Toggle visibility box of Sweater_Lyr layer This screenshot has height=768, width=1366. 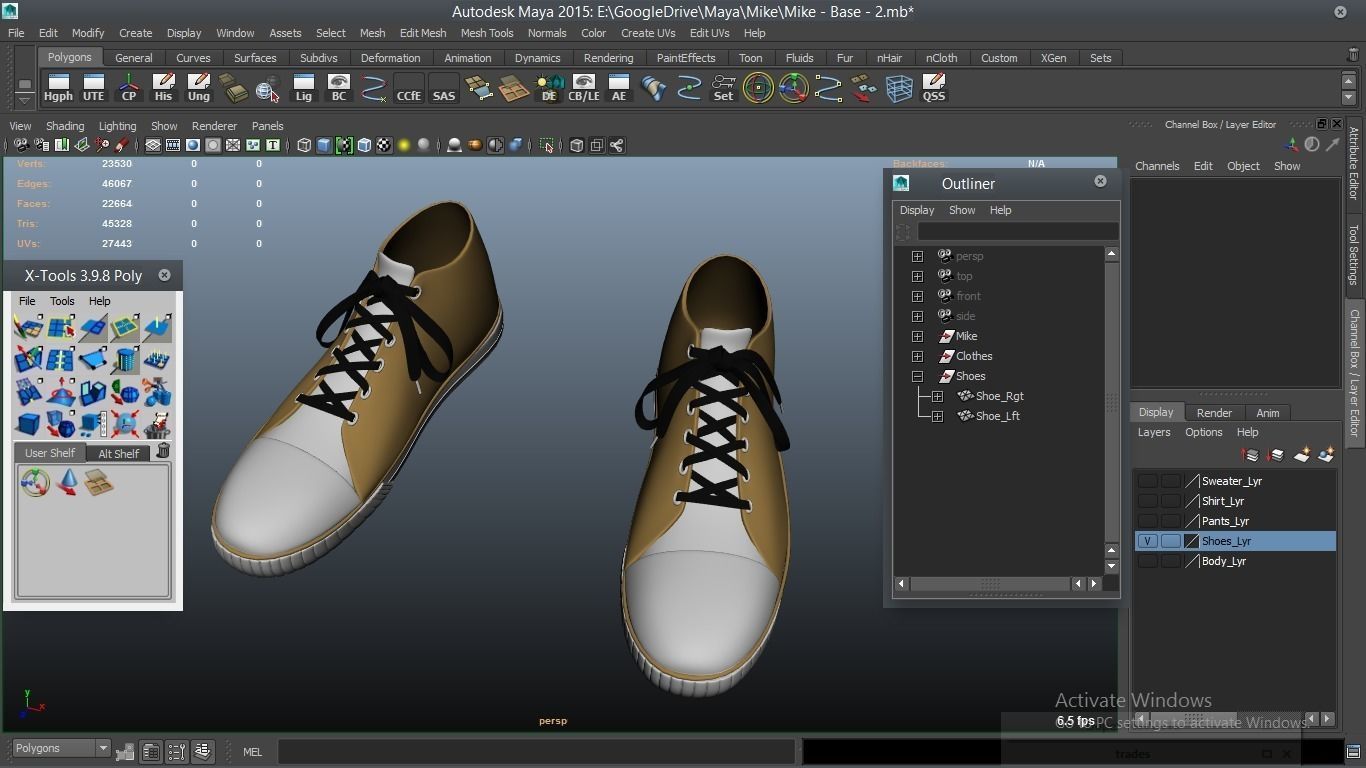coord(1147,481)
